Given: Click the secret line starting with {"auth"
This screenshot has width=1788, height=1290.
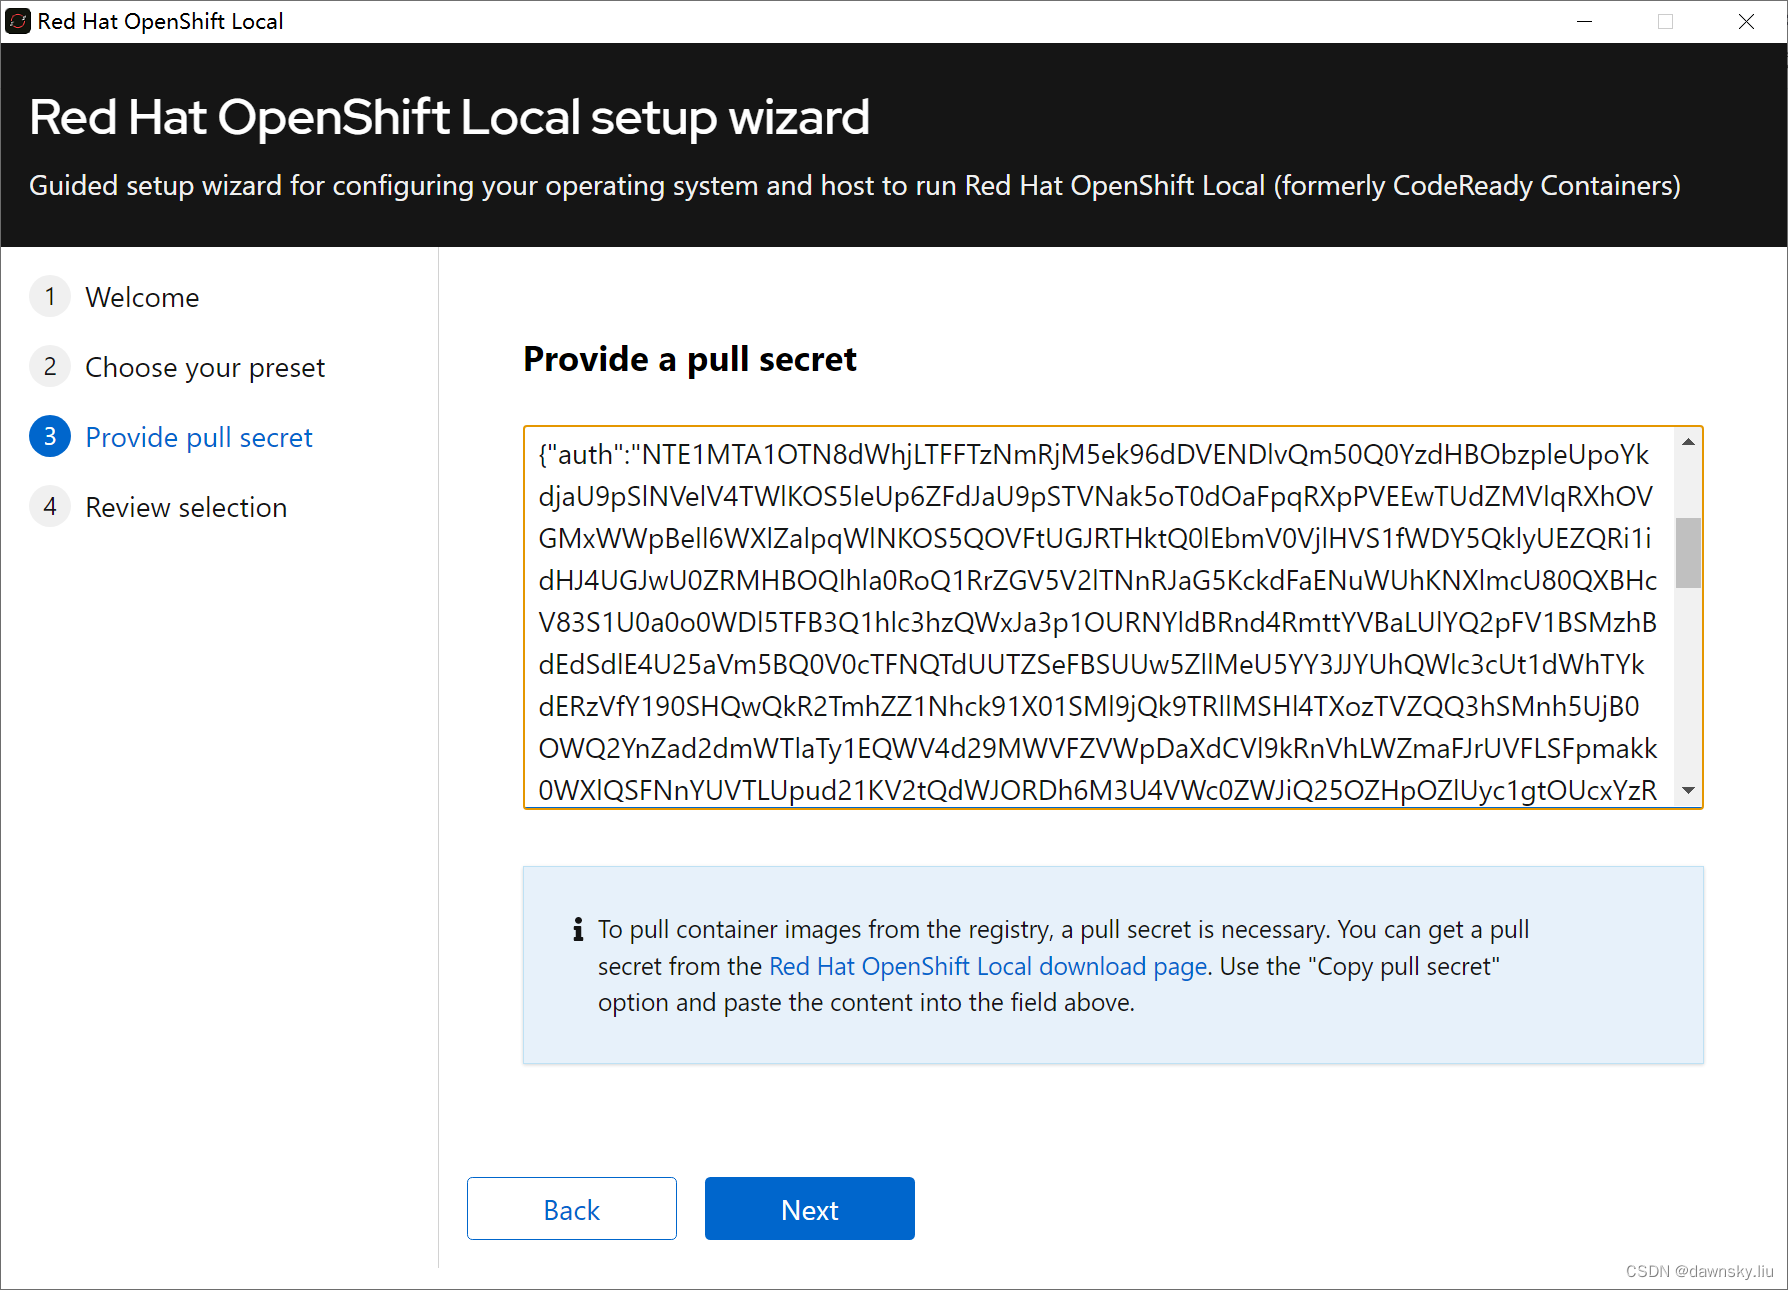Looking at the screenshot, I should [1093, 455].
